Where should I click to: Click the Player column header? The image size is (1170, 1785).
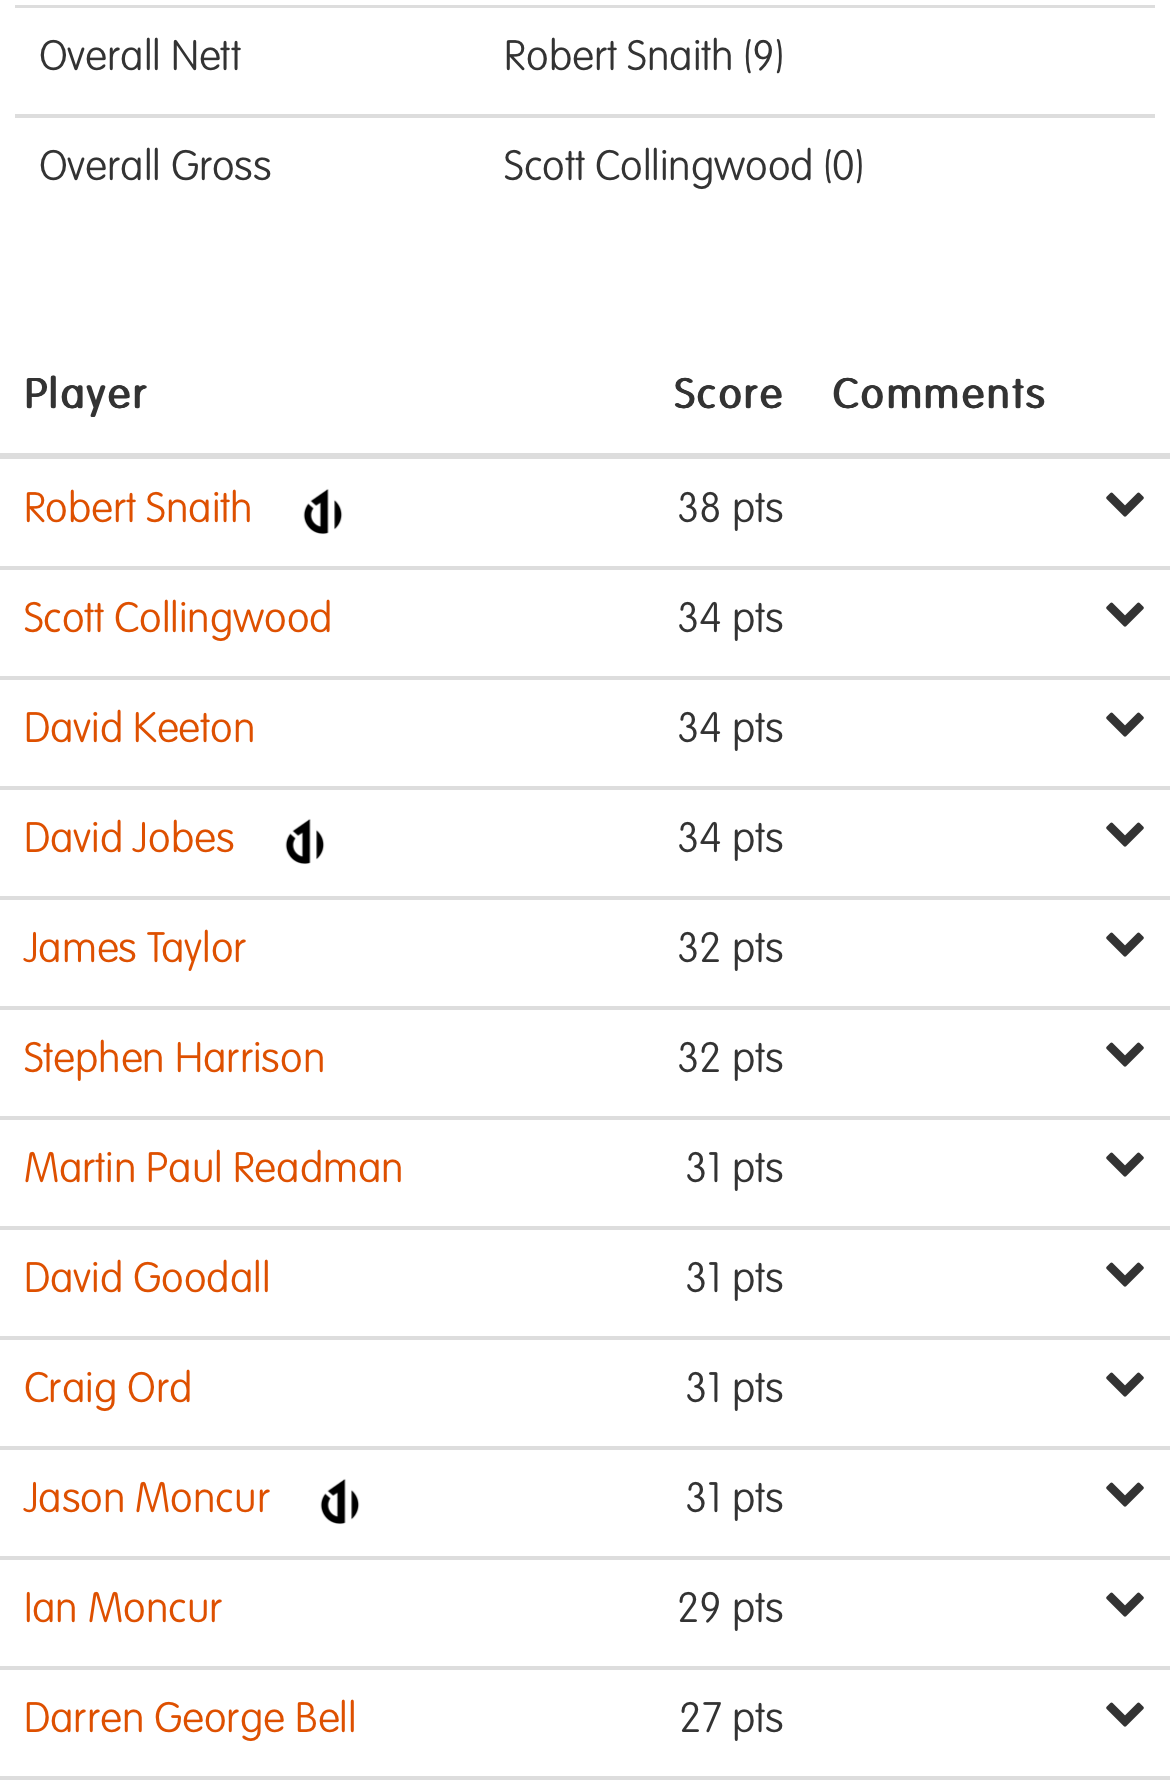(x=86, y=395)
